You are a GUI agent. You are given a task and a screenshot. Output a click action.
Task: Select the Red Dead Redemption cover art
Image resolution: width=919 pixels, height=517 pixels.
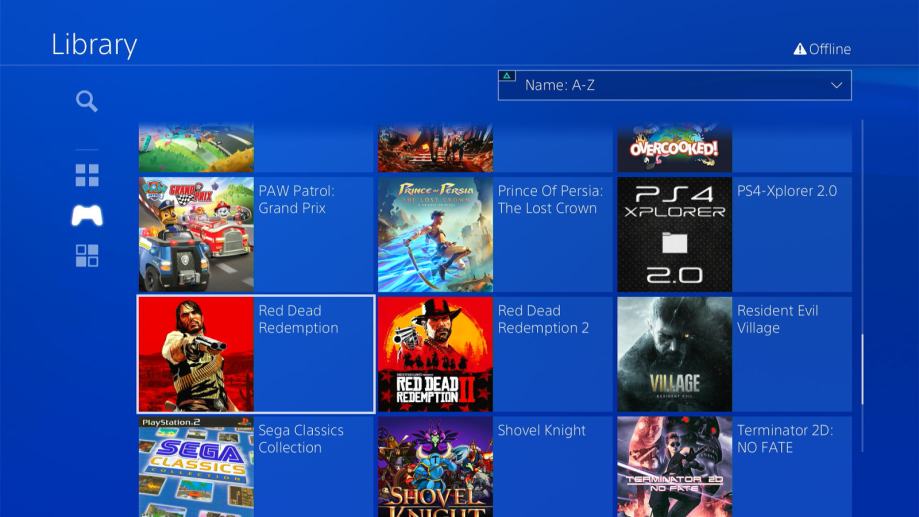tap(196, 354)
